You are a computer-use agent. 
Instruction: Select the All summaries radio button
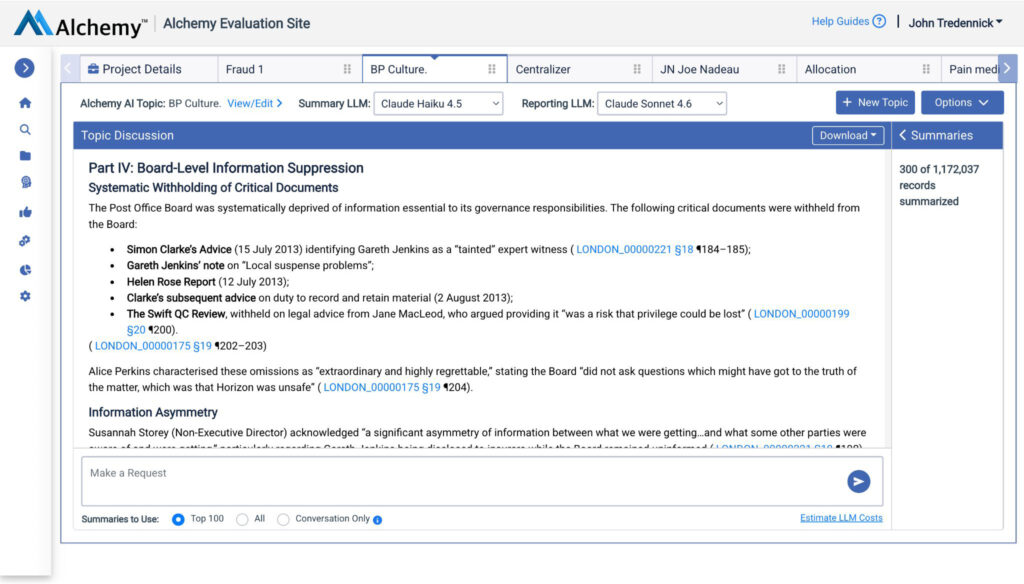click(x=242, y=520)
